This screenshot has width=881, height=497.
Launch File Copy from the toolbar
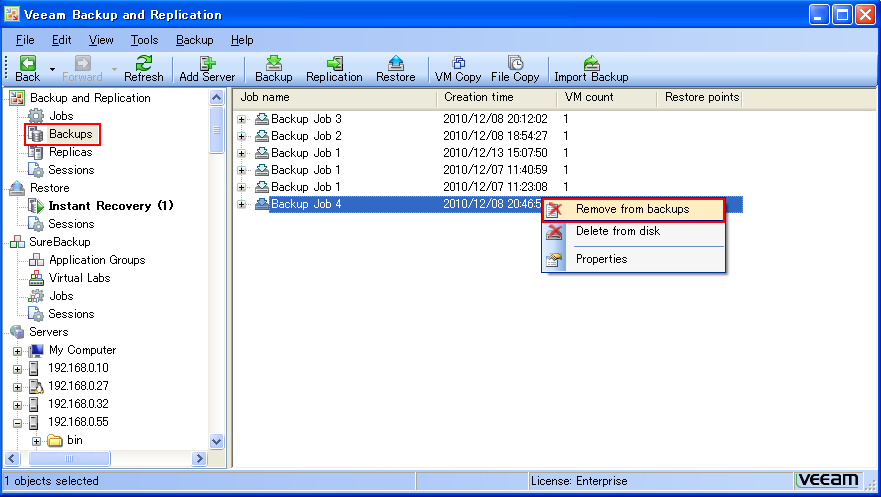point(515,69)
